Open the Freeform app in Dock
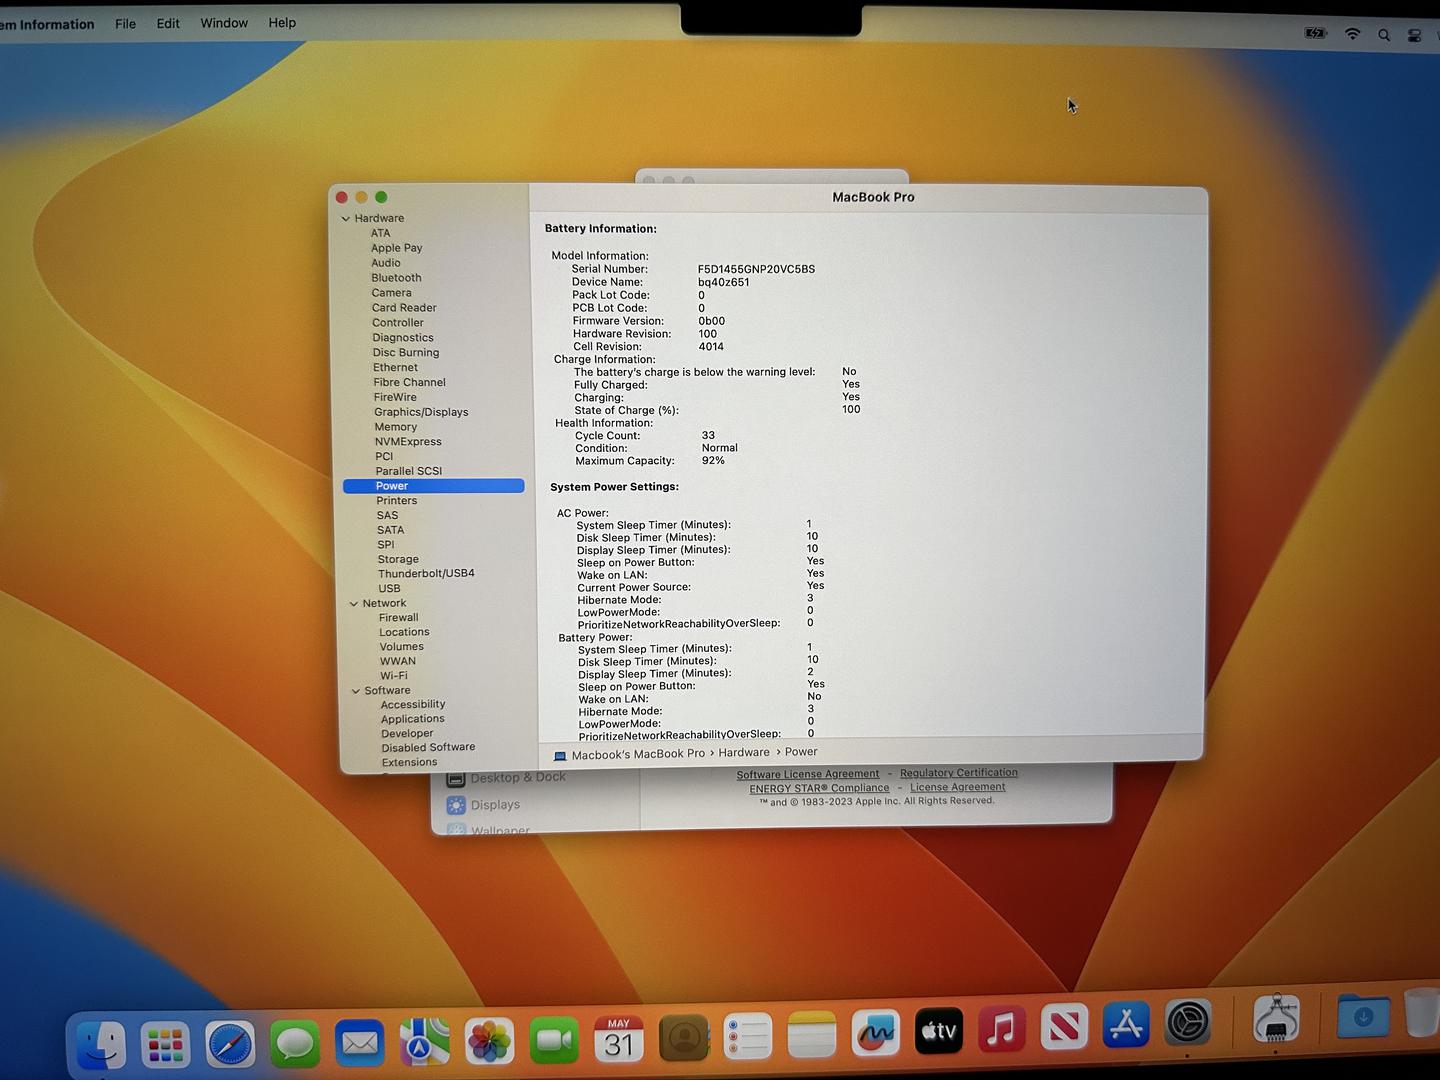This screenshot has width=1440, height=1080. tap(875, 1034)
